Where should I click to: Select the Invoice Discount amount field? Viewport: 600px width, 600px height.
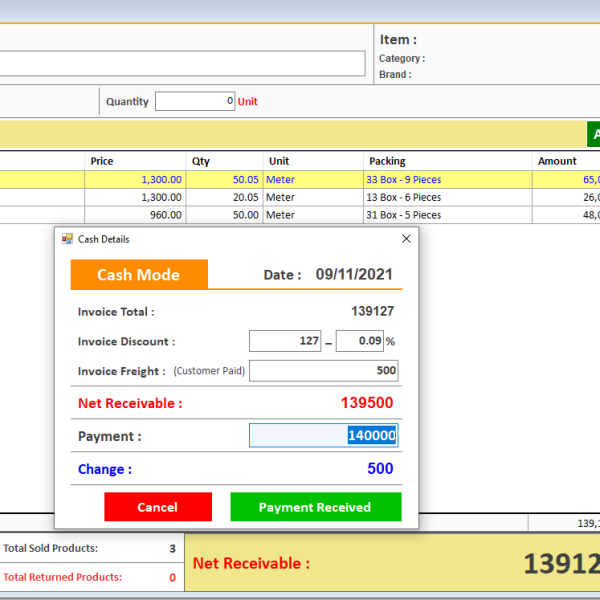tap(285, 341)
